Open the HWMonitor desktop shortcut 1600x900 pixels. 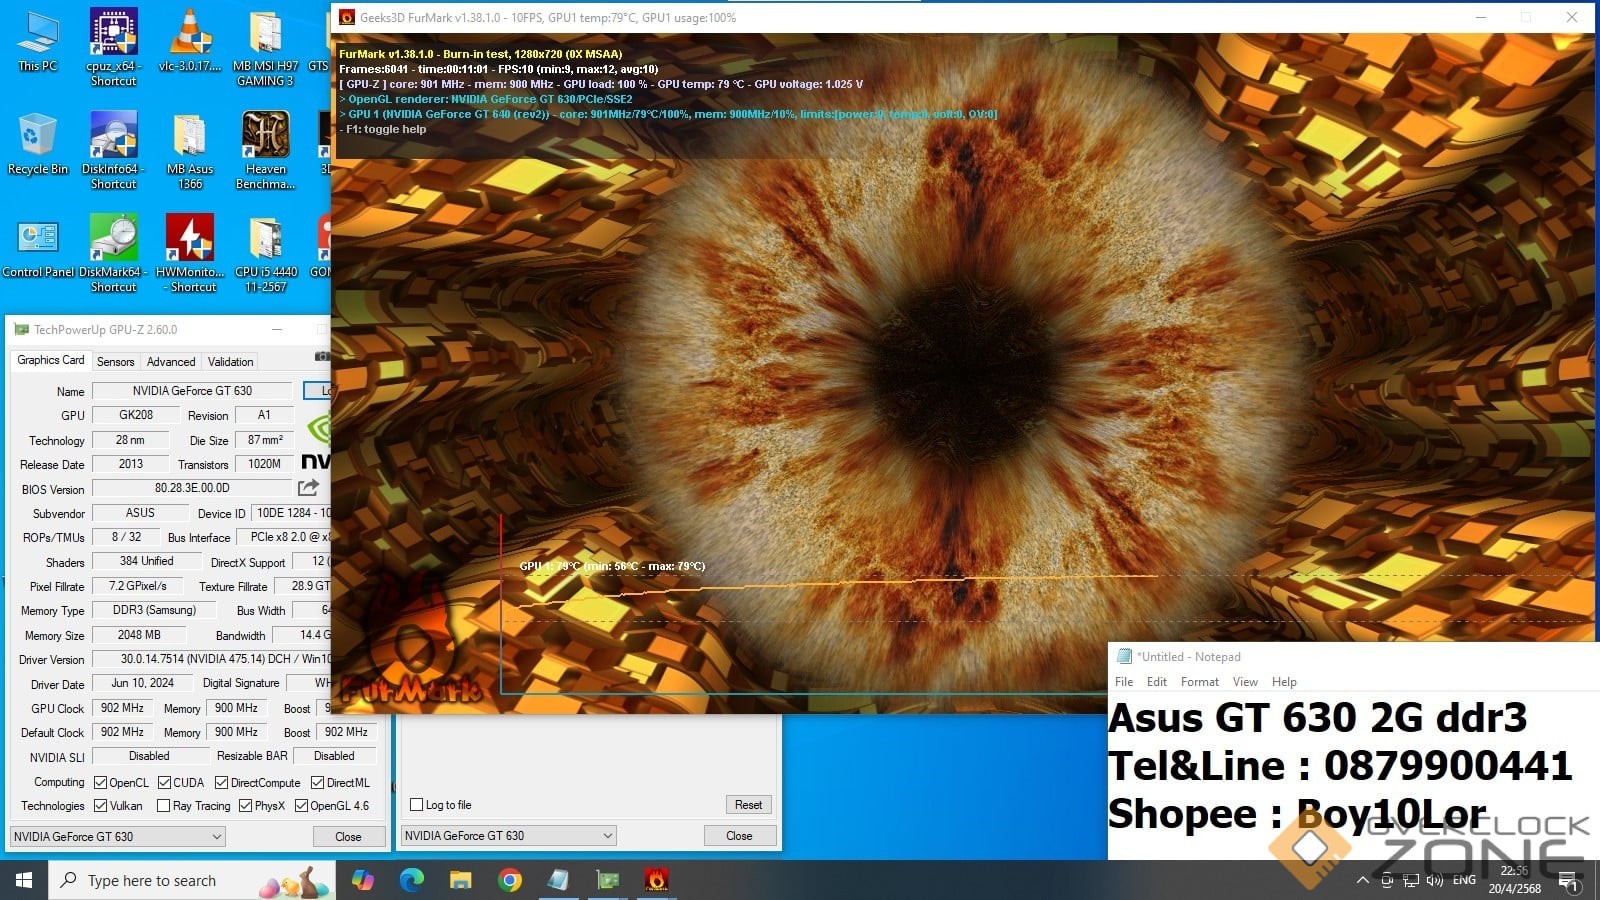189,252
